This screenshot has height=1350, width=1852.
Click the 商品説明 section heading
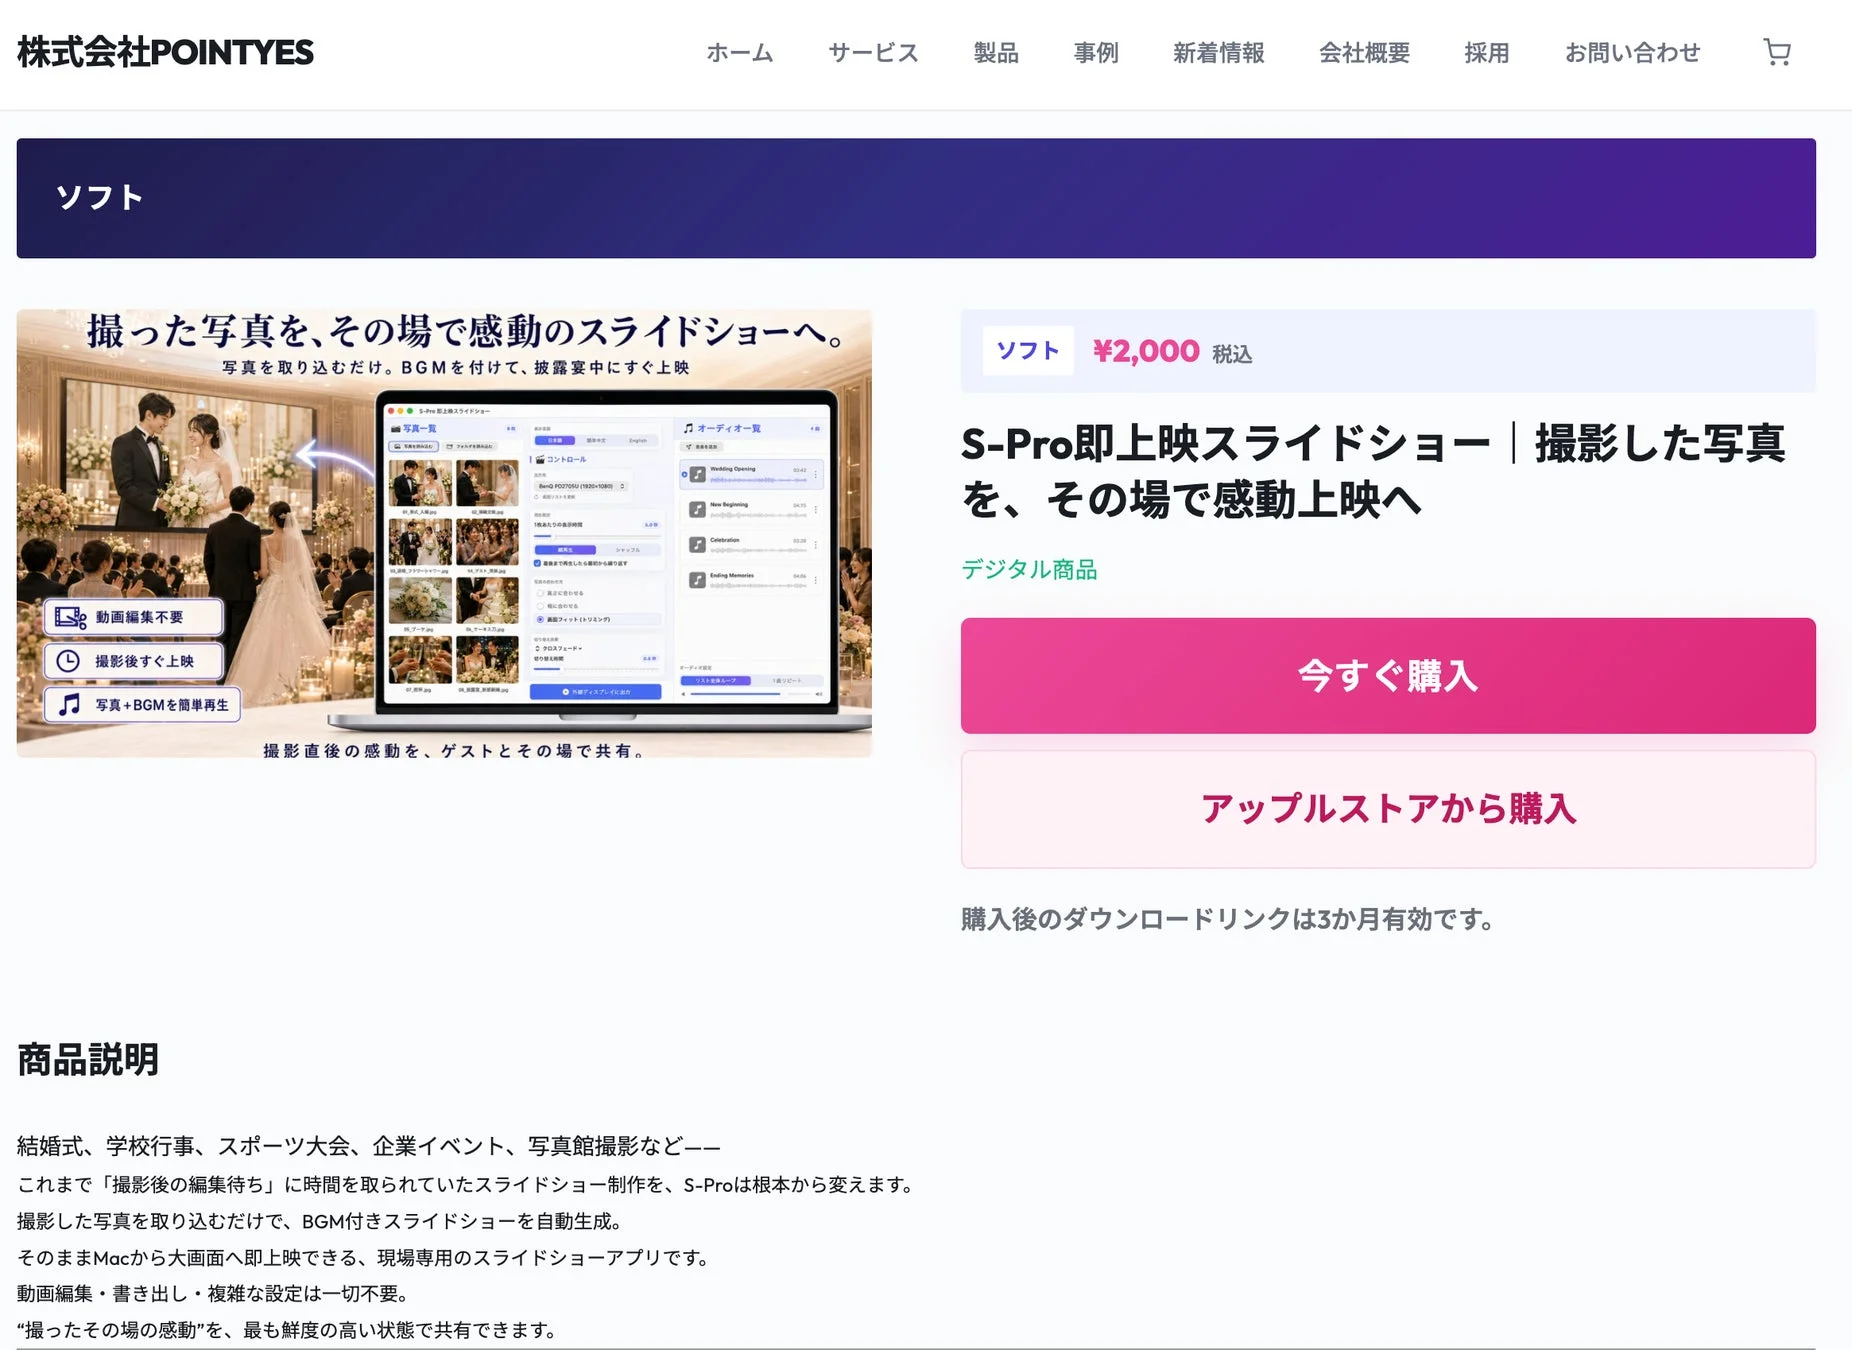[x=88, y=1060]
